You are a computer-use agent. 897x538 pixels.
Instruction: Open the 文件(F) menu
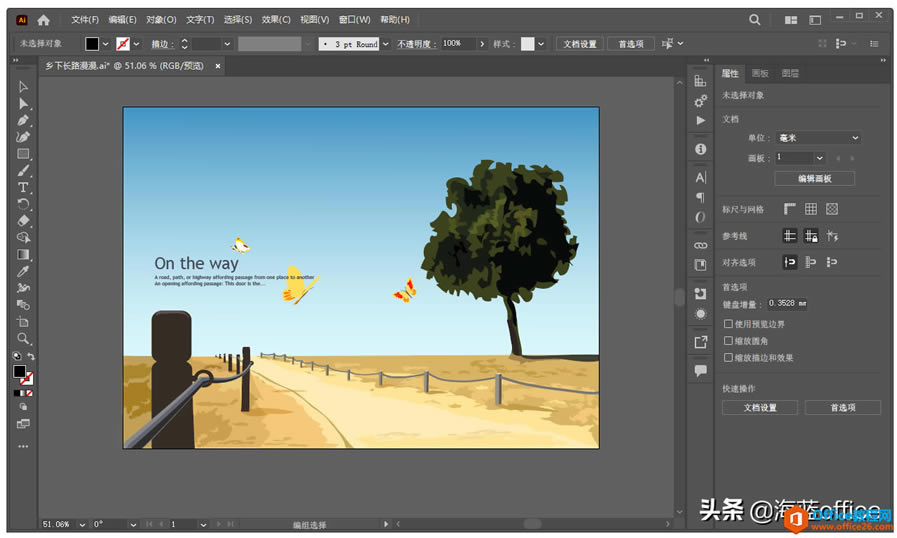[85, 20]
